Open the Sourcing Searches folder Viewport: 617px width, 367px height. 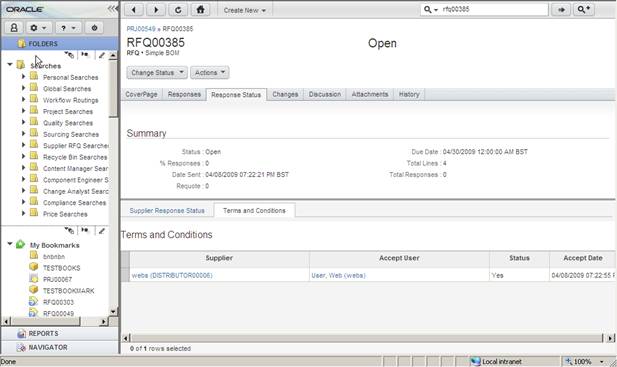coord(70,135)
